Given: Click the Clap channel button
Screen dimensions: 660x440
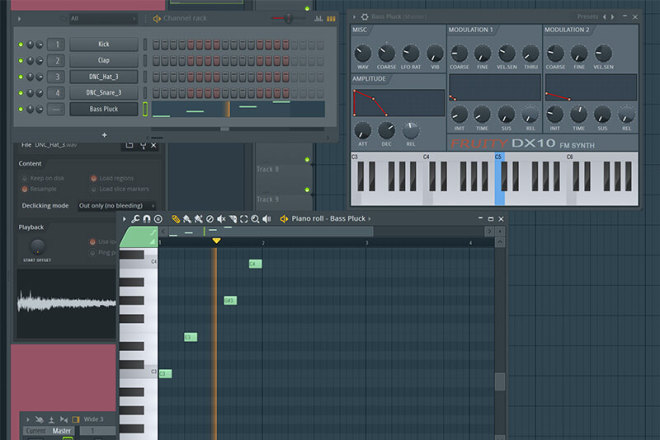Looking at the screenshot, I should [x=104, y=60].
